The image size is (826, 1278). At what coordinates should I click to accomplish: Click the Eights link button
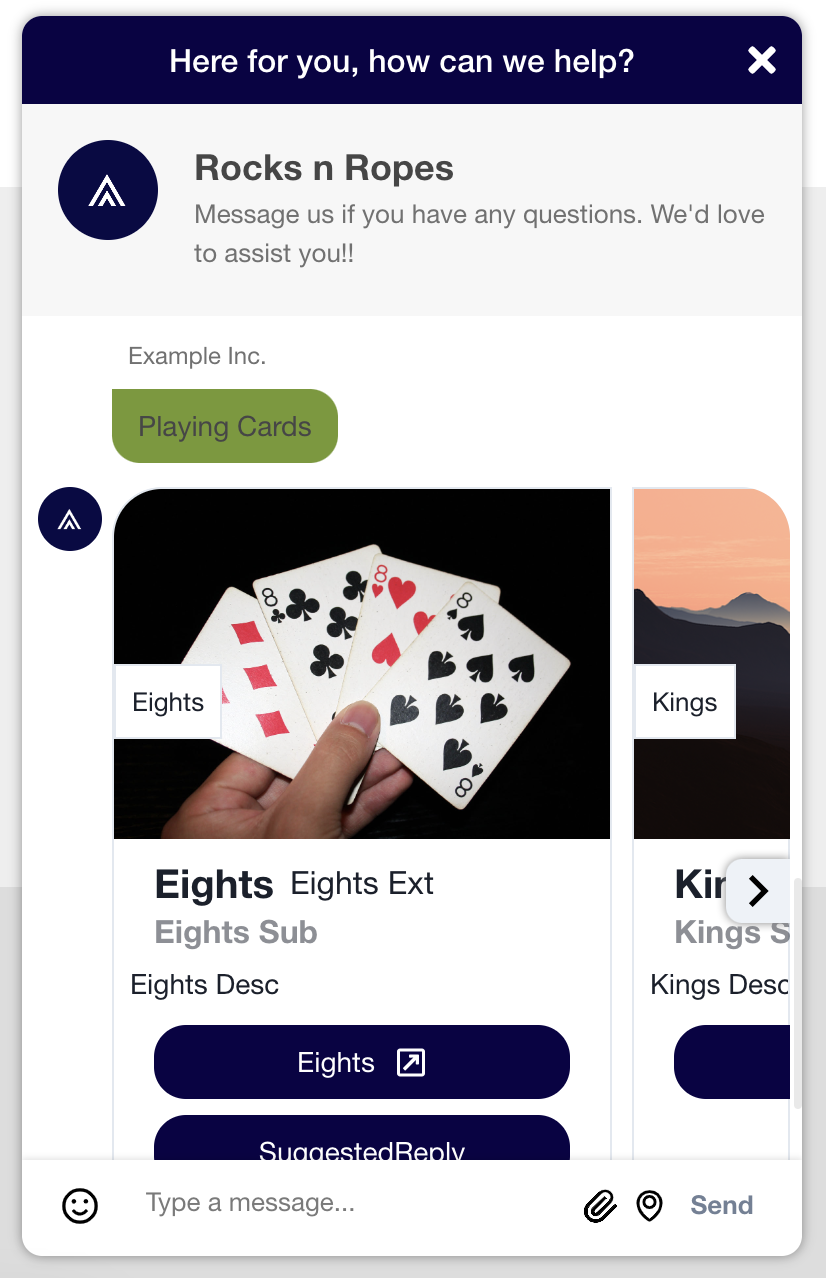point(362,1062)
